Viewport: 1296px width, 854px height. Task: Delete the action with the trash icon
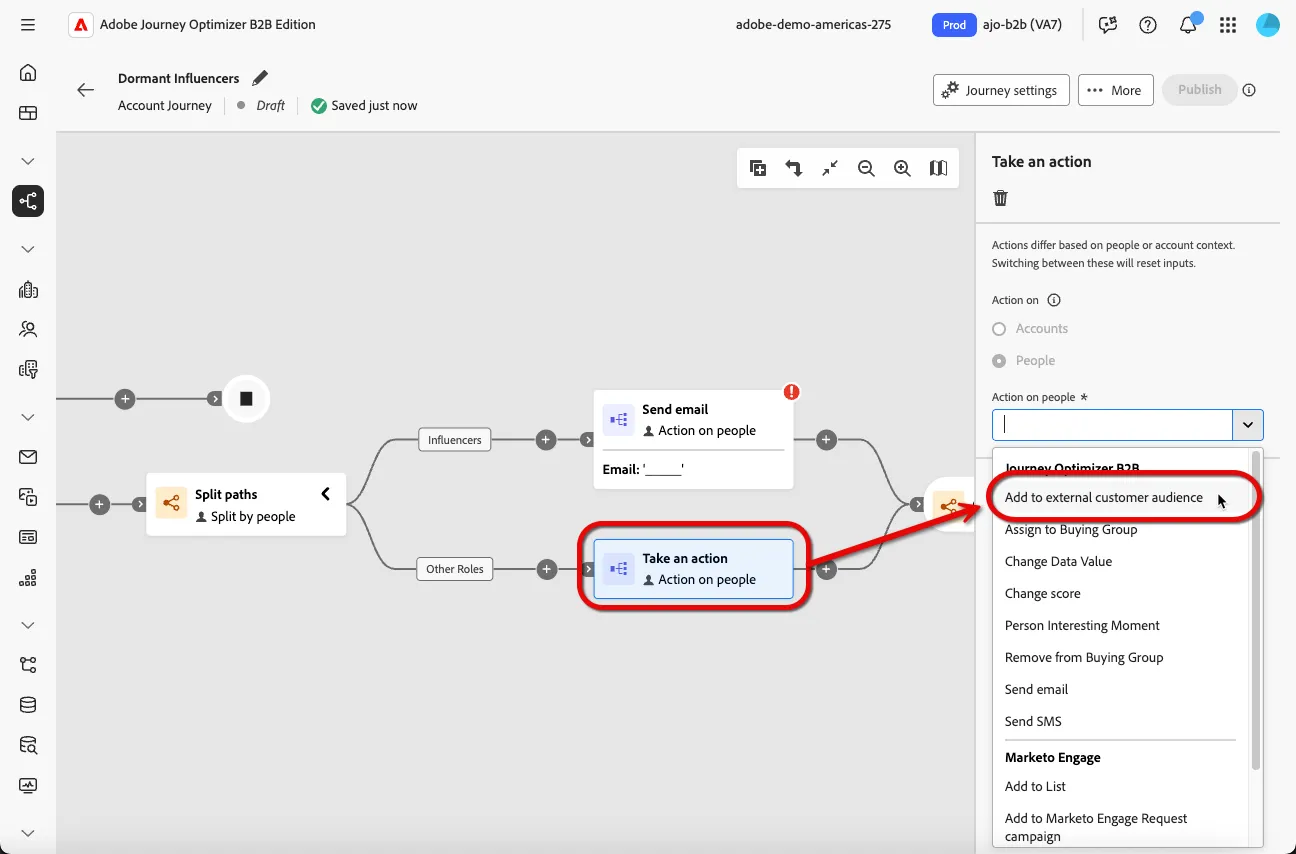point(1000,198)
